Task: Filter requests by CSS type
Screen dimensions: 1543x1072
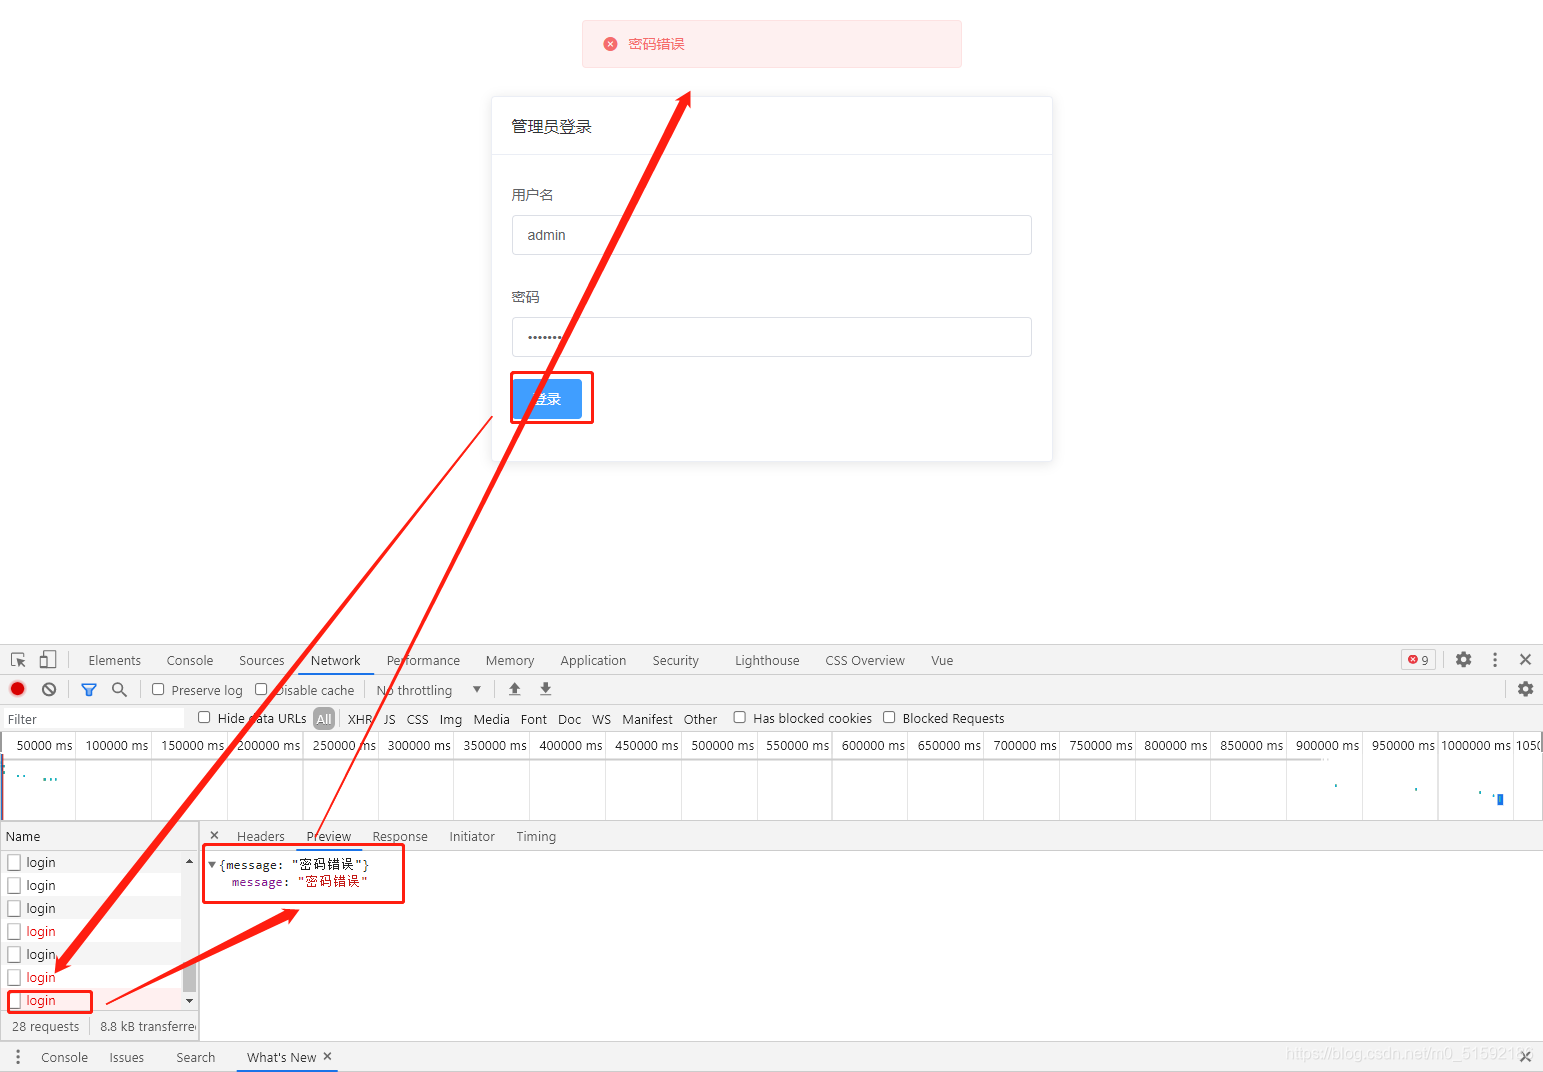Action: pos(418,719)
